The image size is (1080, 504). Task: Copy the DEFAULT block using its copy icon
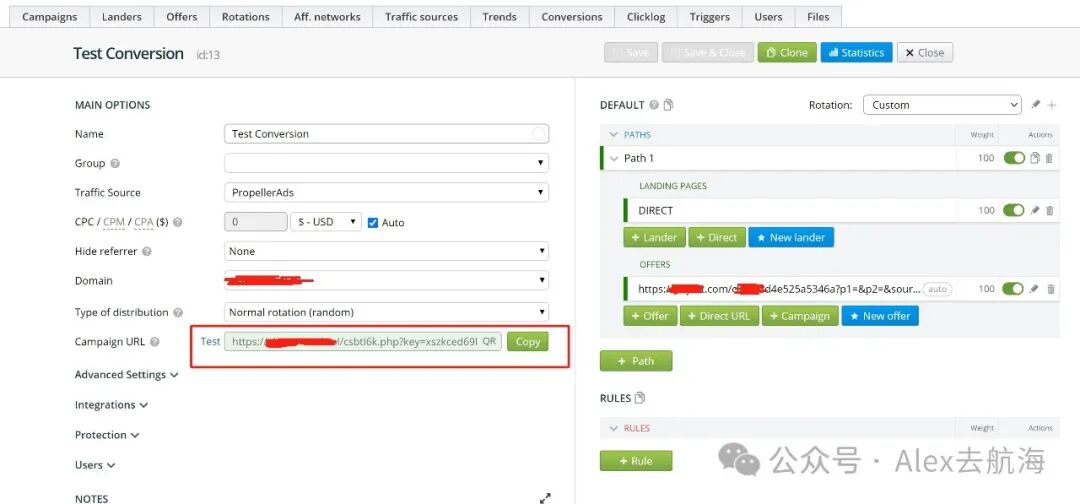(668, 105)
